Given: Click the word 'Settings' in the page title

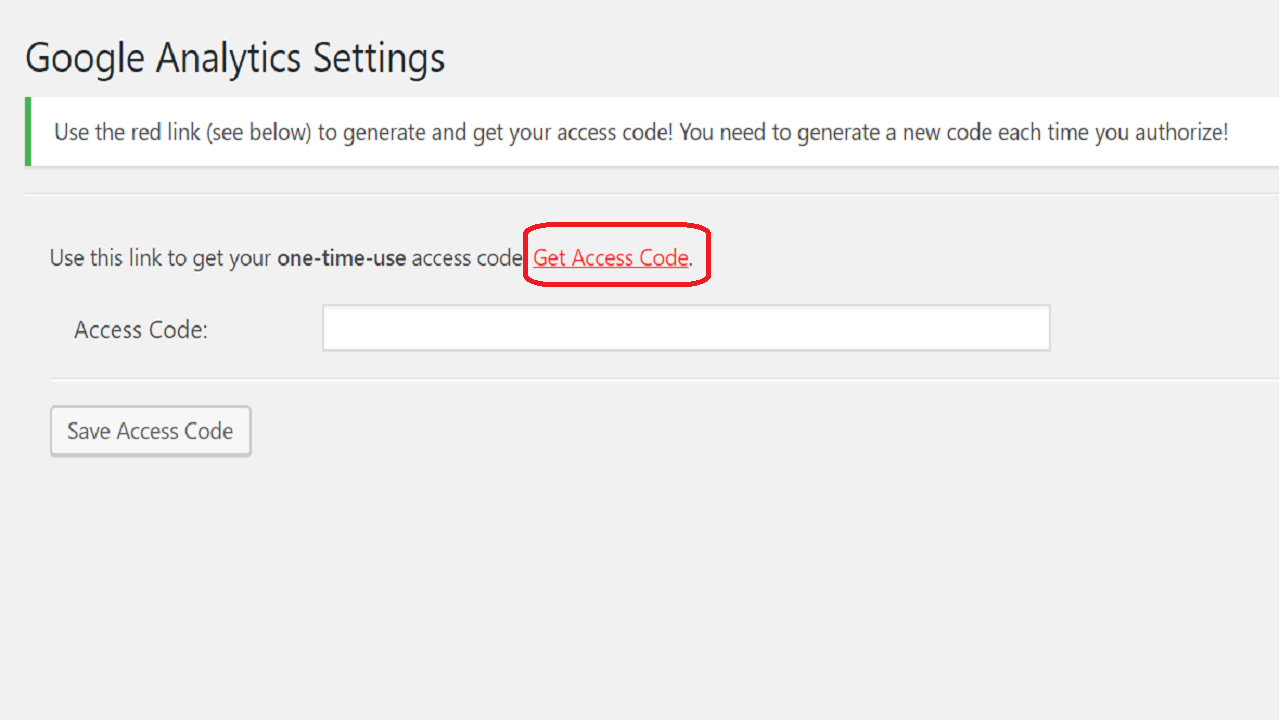Looking at the screenshot, I should (x=379, y=58).
